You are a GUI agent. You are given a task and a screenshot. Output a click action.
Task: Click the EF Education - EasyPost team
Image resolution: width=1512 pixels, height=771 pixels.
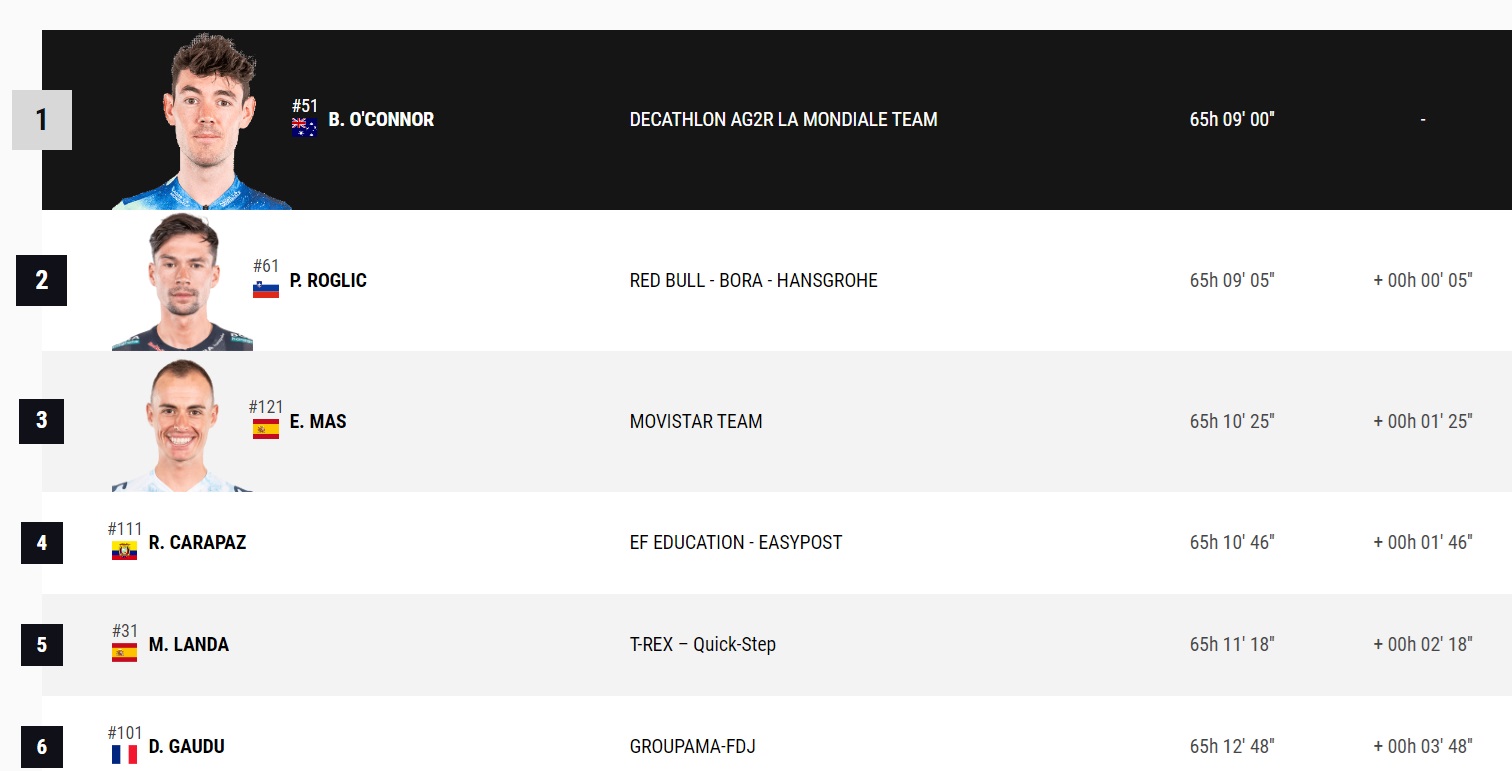[735, 543]
